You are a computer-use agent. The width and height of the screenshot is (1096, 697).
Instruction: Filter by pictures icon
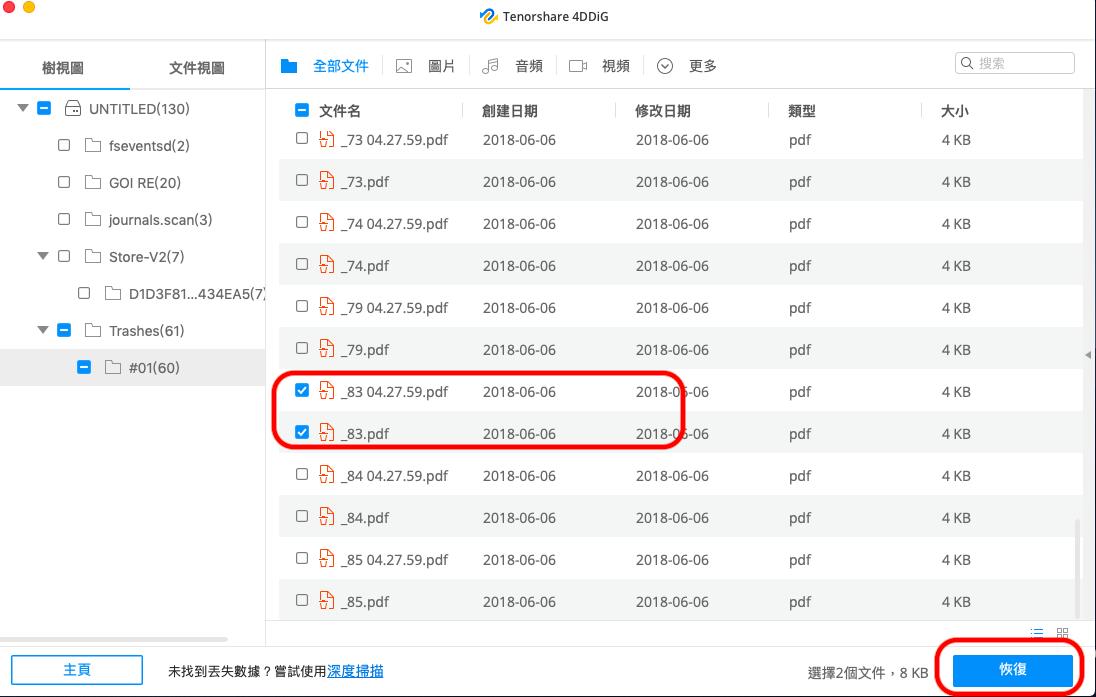coord(404,66)
